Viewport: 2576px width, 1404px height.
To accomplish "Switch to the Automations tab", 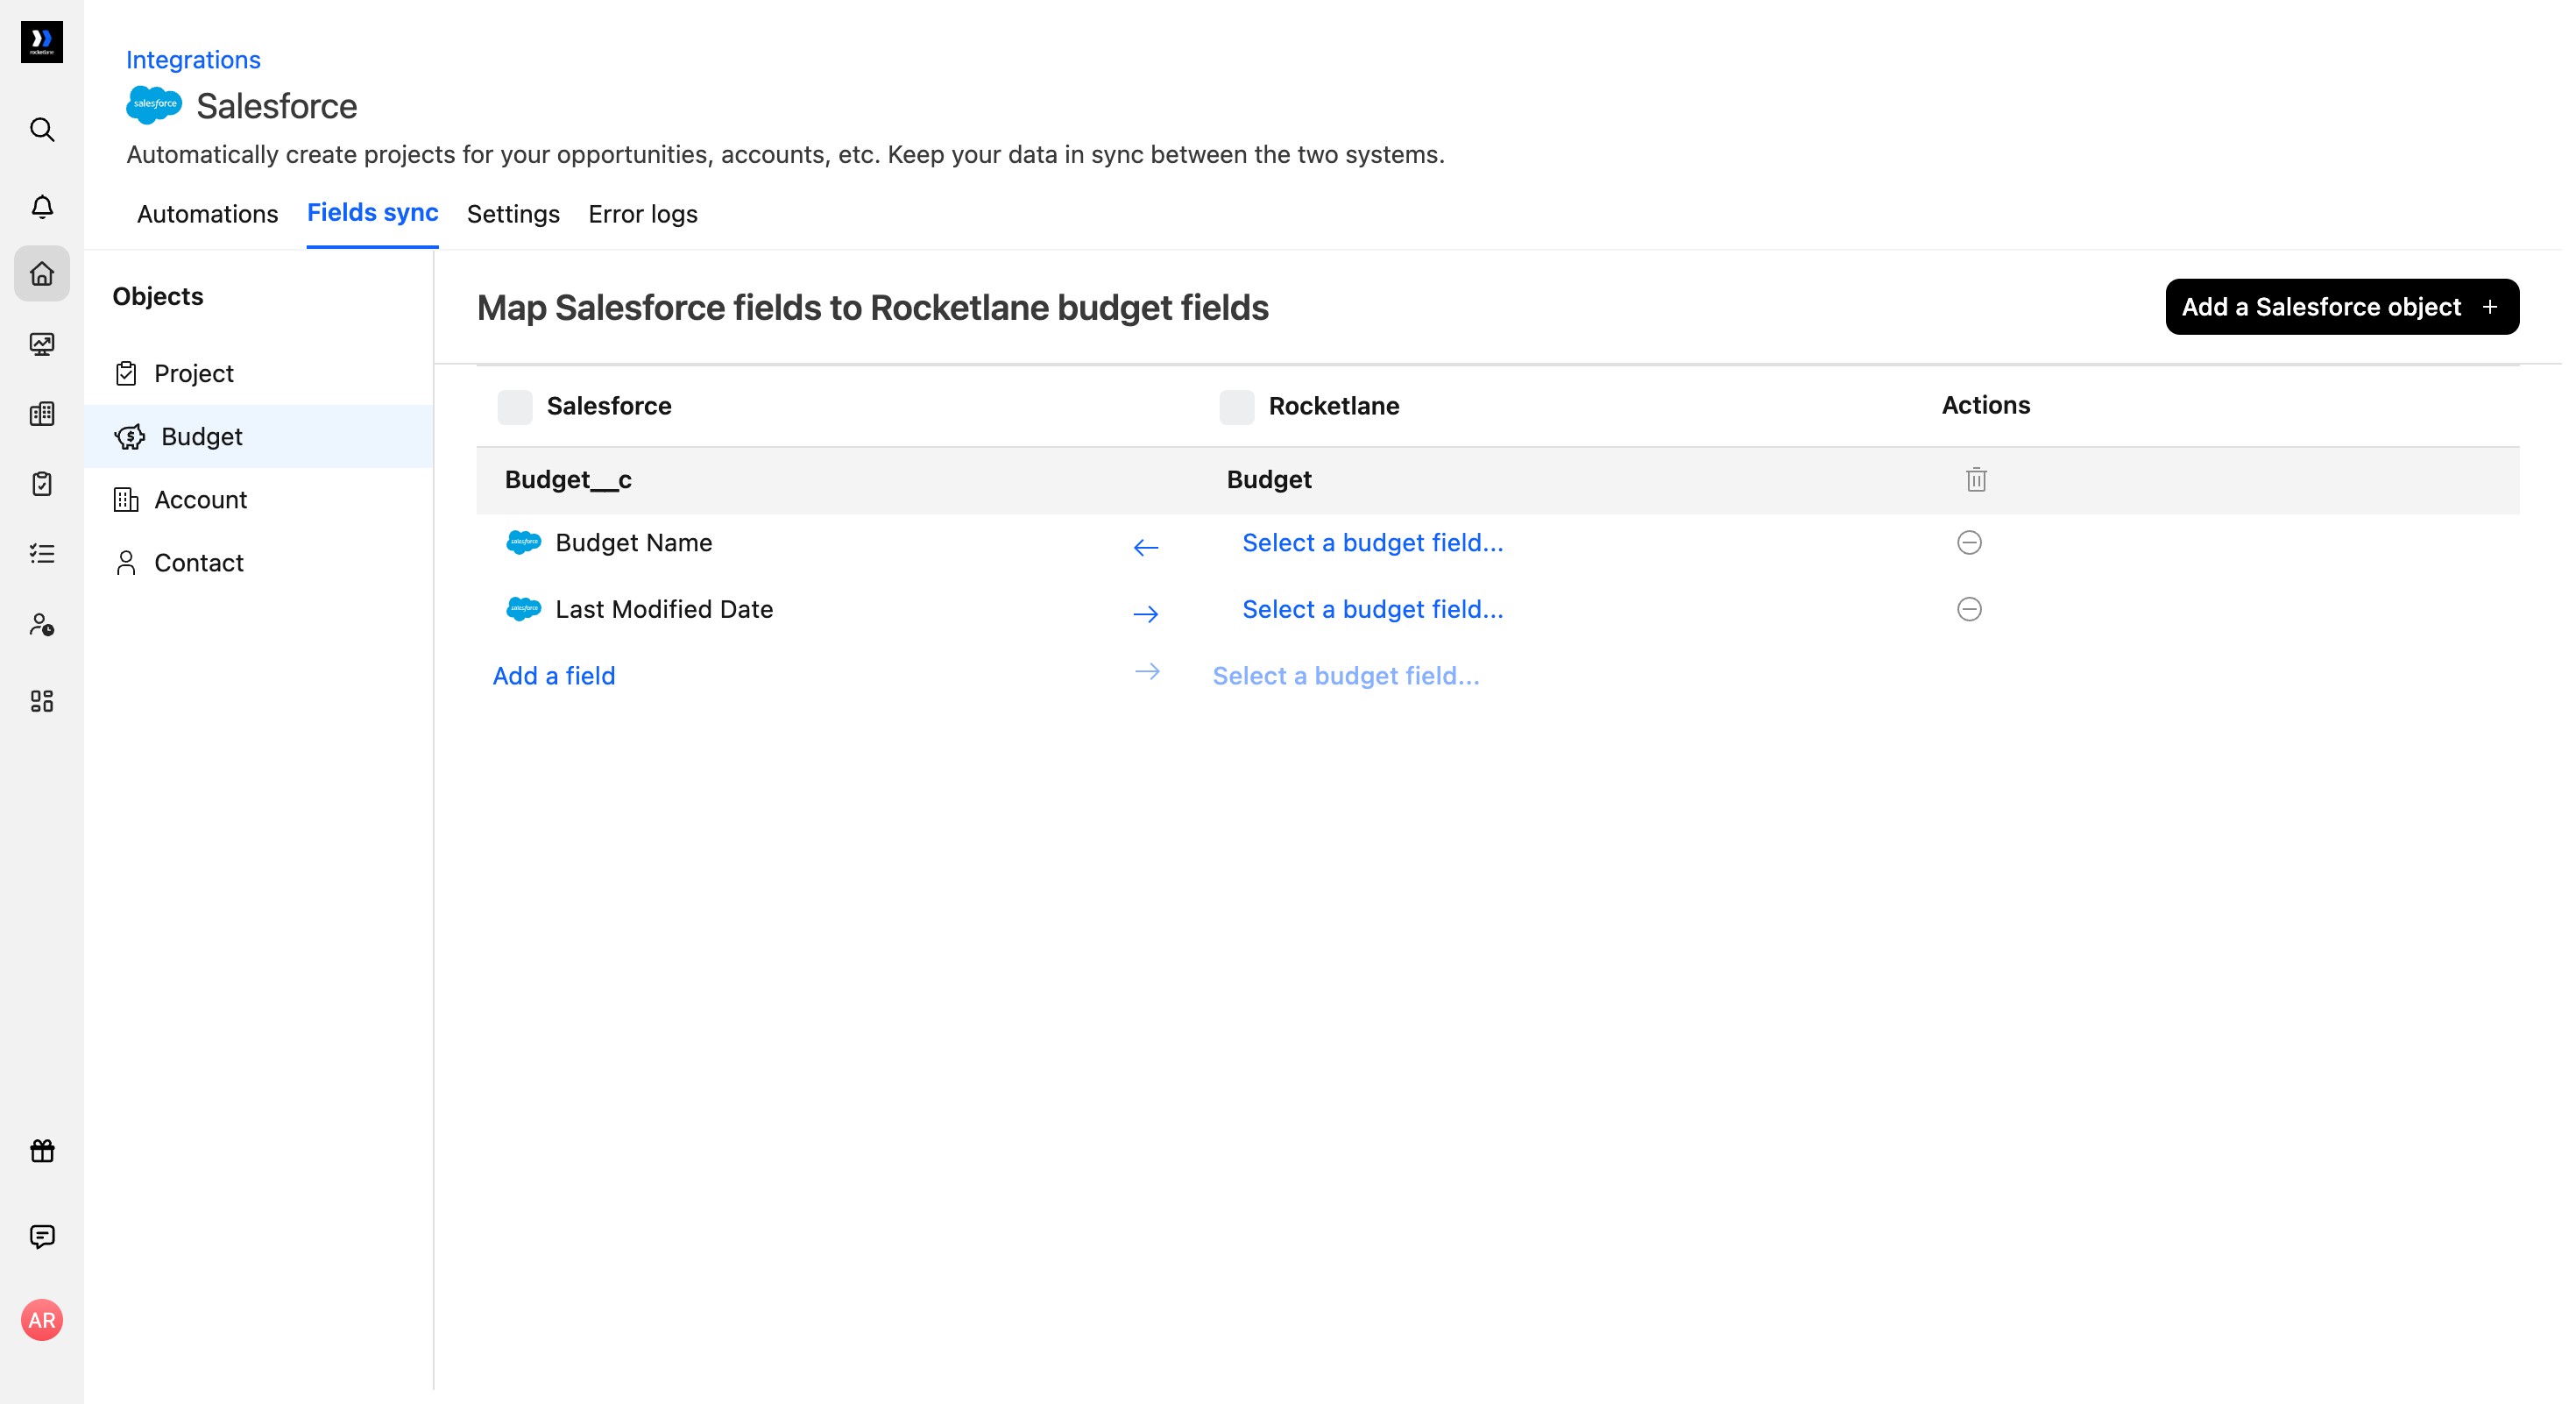I will tap(207, 214).
